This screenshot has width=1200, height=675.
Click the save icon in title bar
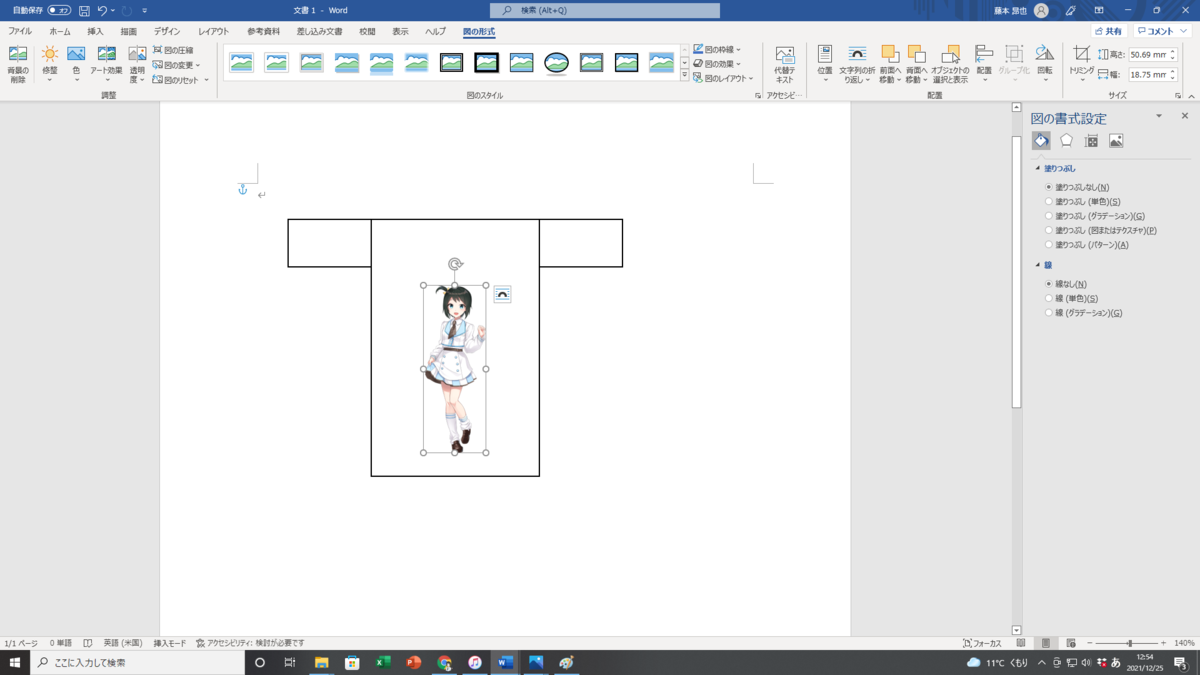[x=84, y=10]
